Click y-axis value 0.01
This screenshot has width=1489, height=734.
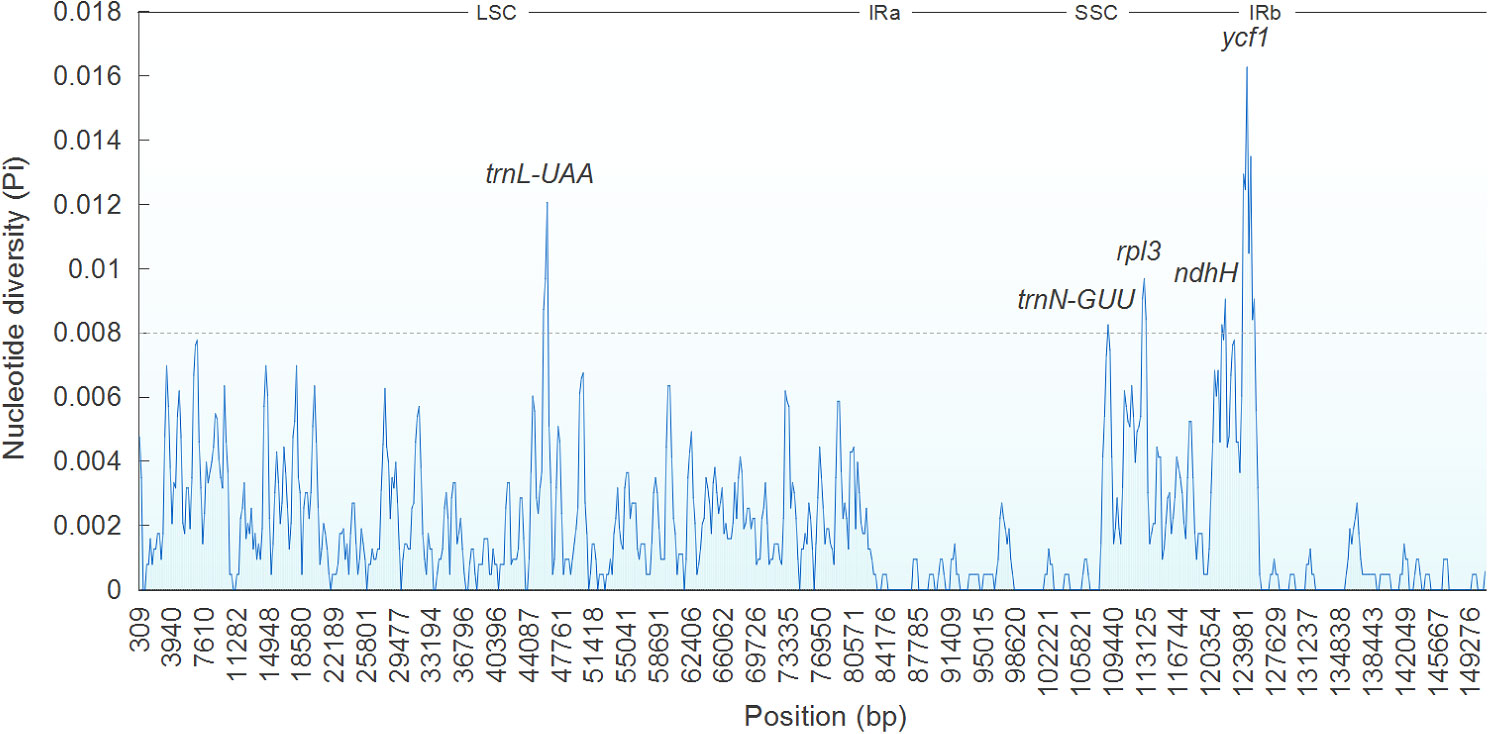click(96, 268)
